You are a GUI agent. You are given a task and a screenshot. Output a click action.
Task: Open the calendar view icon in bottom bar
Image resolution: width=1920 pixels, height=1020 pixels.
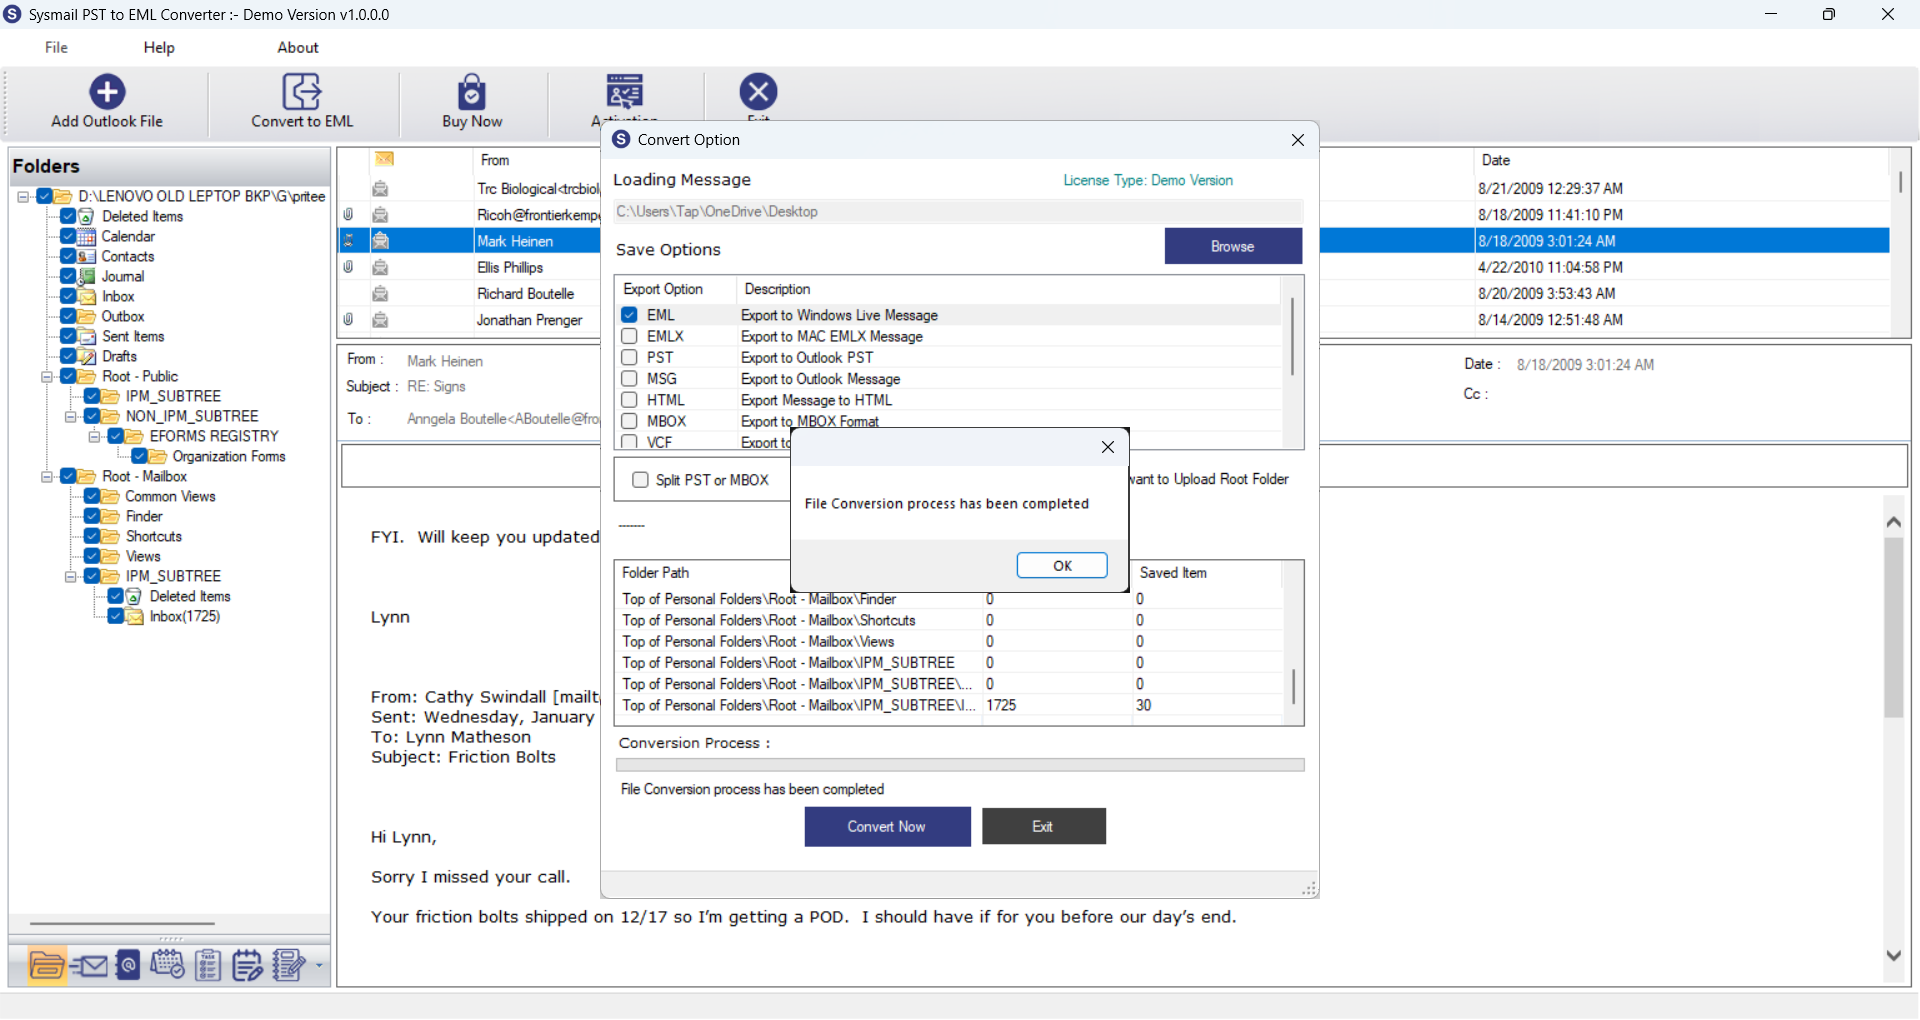tap(167, 965)
